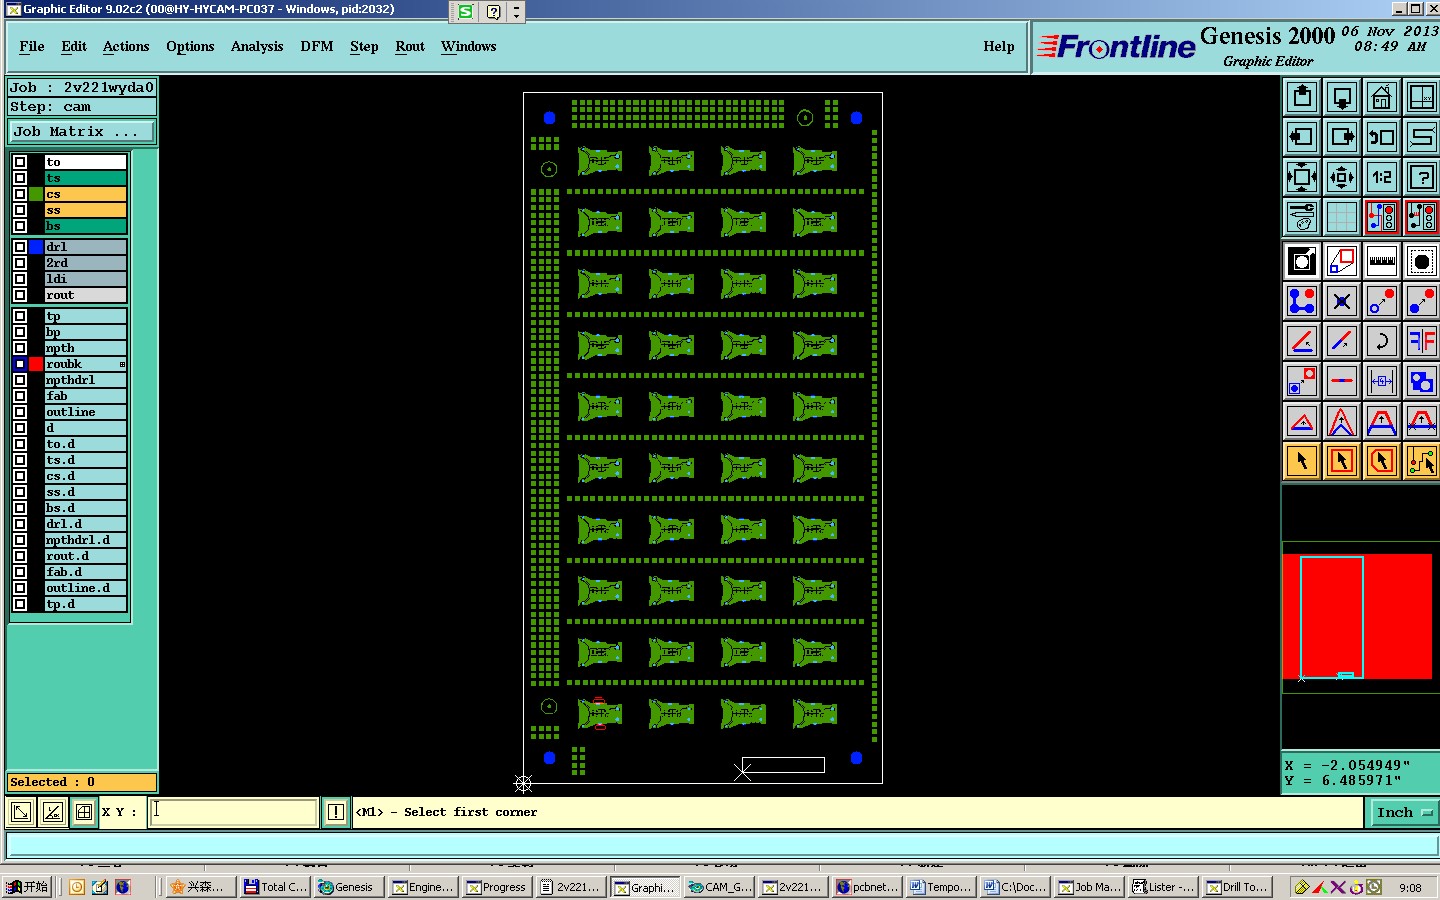The height and width of the screenshot is (900, 1440).
Task: Toggle checkbox for the 'to' layer
Action: (20, 162)
